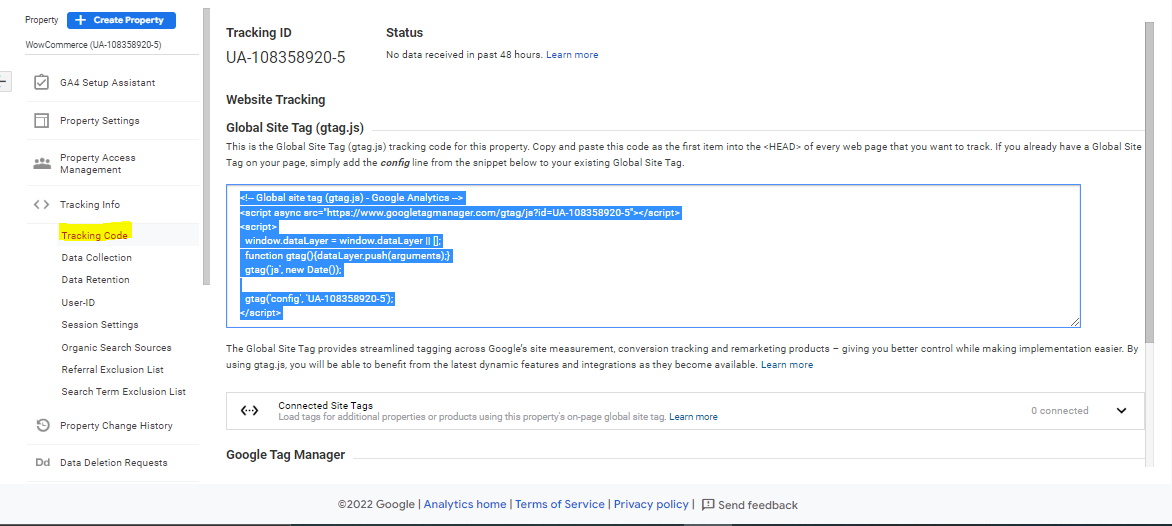Click the Connected Site Tags icon
The width and height of the screenshot is (1172, 526).
[x=249, y=410]
